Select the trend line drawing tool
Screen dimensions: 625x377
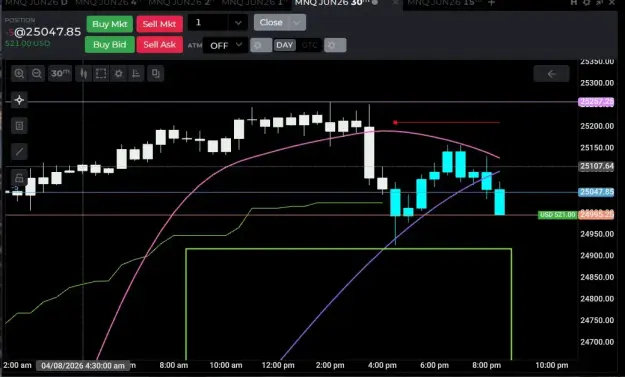19,151
